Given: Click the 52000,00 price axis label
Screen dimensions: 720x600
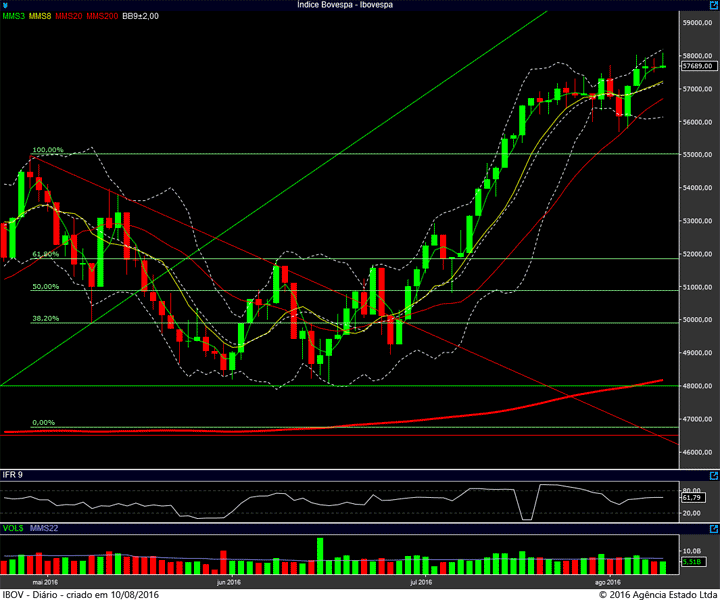Looking at the screenshot, I should click(698, 254).
